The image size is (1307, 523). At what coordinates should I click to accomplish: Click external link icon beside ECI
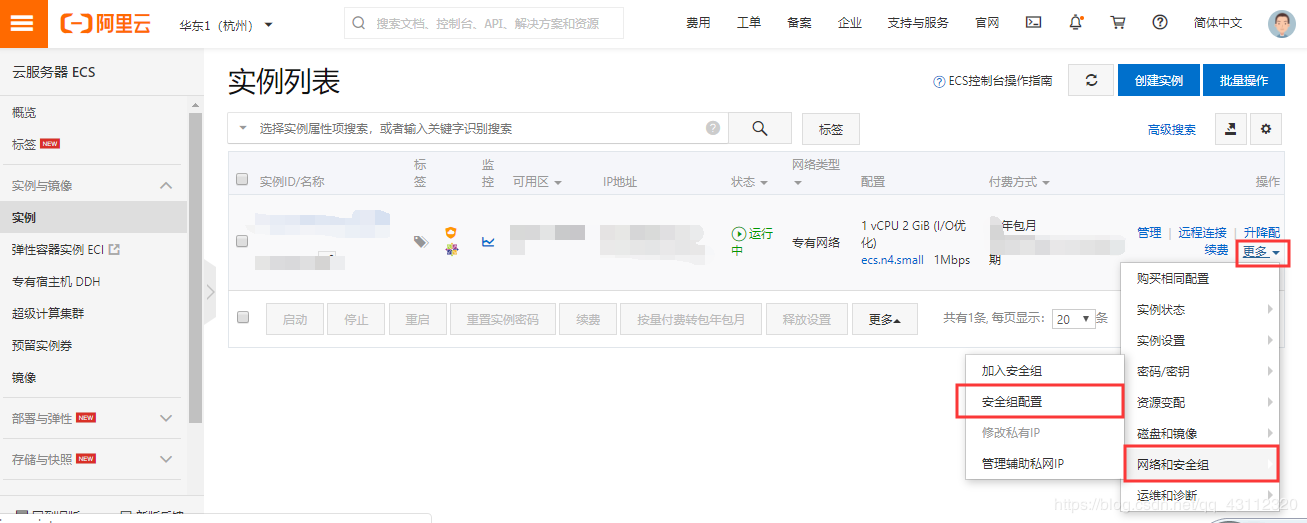114,249
